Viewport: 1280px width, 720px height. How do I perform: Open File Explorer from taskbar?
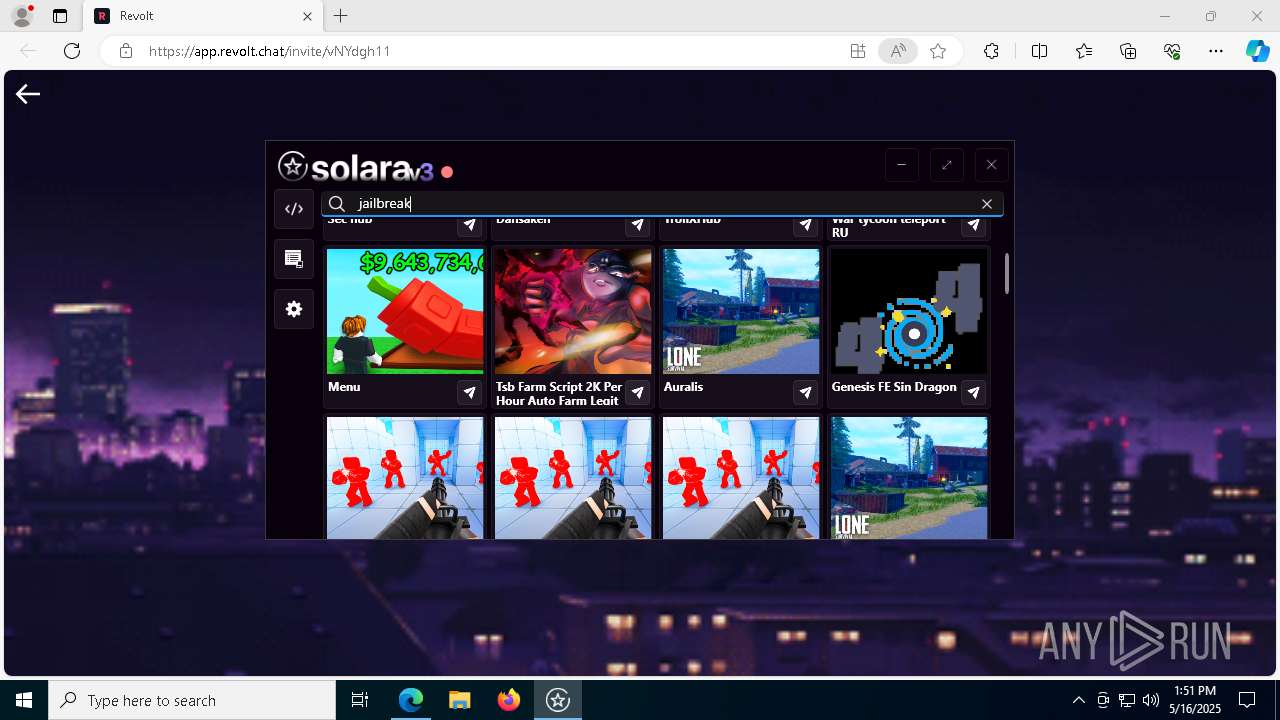point(459,700)
